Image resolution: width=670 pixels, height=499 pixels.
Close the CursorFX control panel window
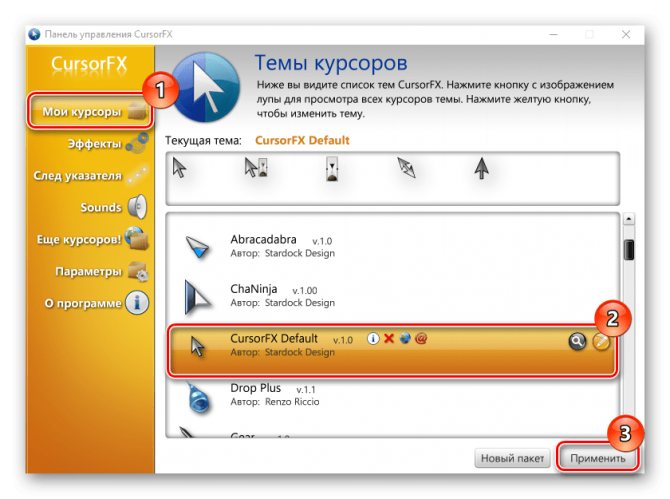pos(626,35)
